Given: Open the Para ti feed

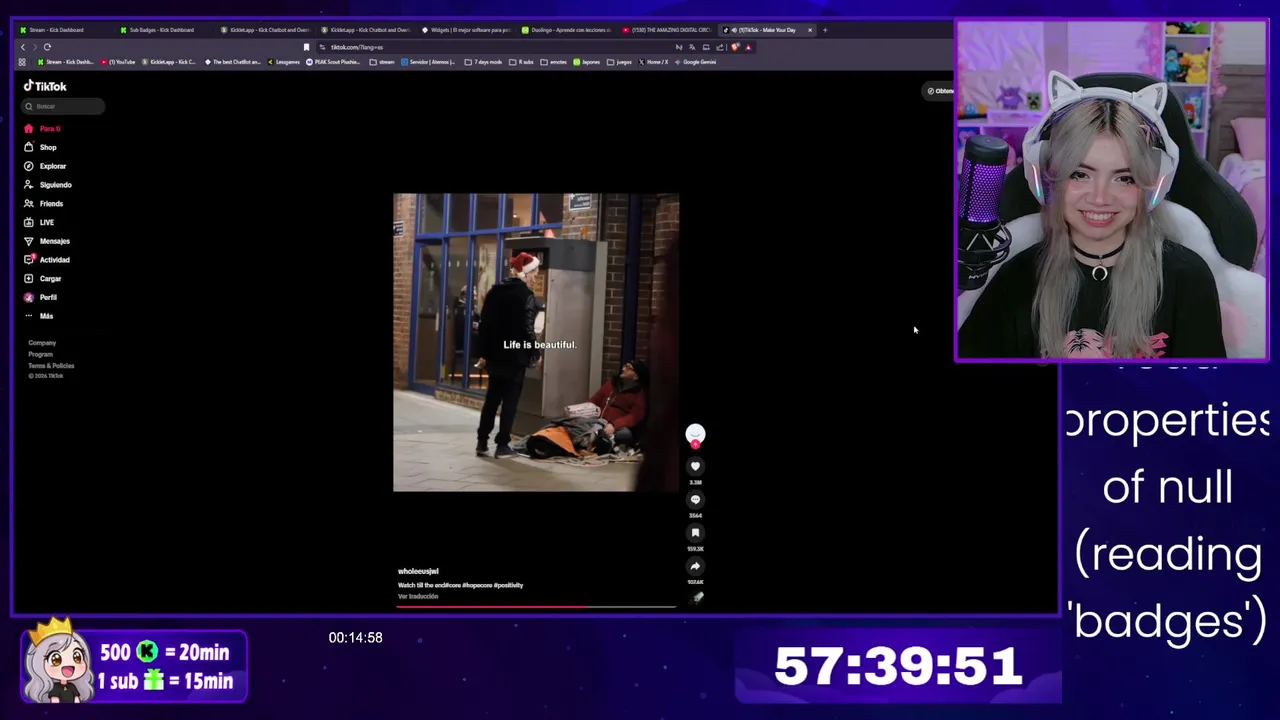Looking at the screenshot, I should (x=43, y=129).
